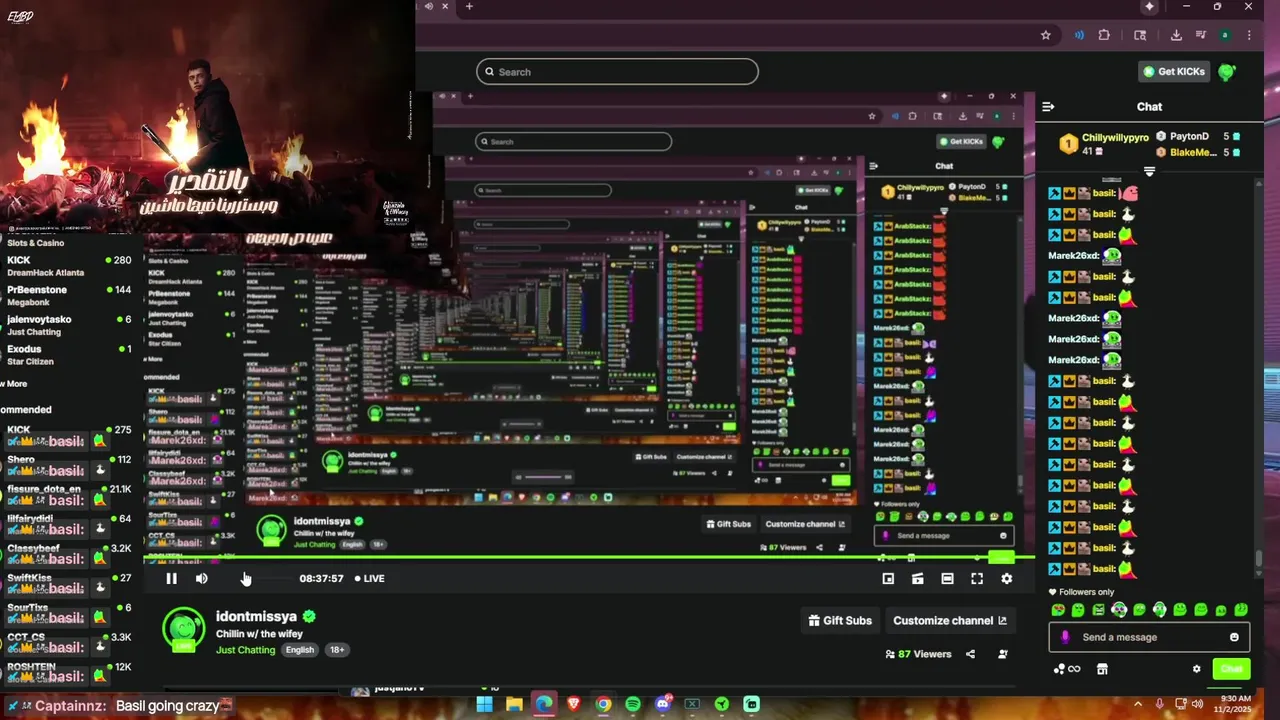Viewport: 1280px width, 720px height.
Task: Toggle theater mode in the player controls
Action: point(947,578)
